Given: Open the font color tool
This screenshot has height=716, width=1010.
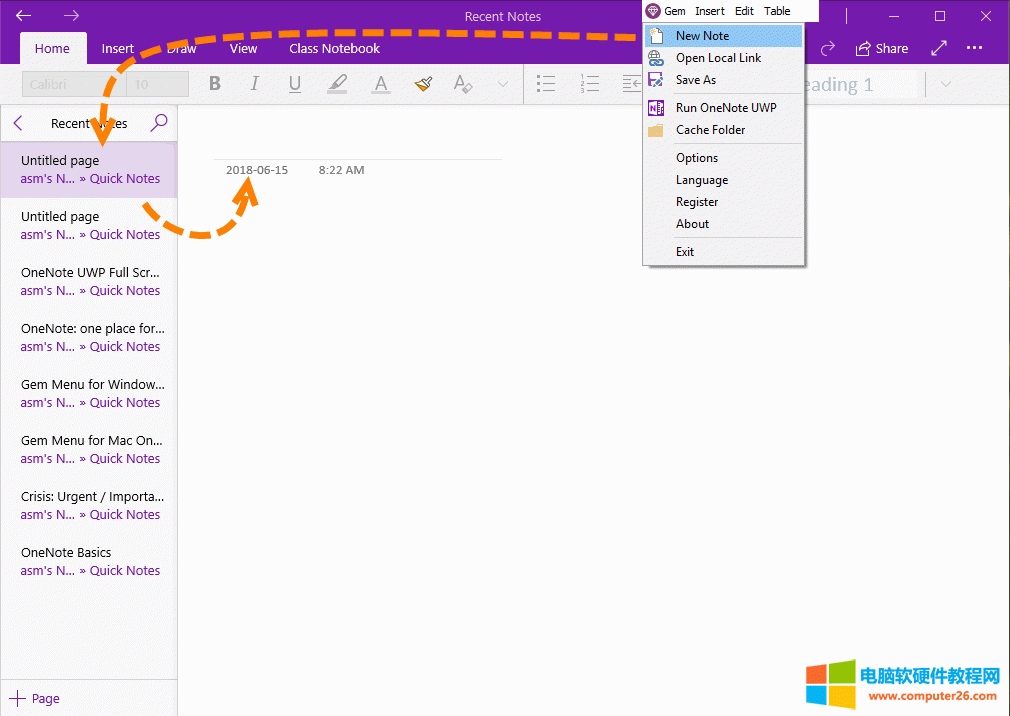Looking at the screenshot, I should [x=380, y=84].
